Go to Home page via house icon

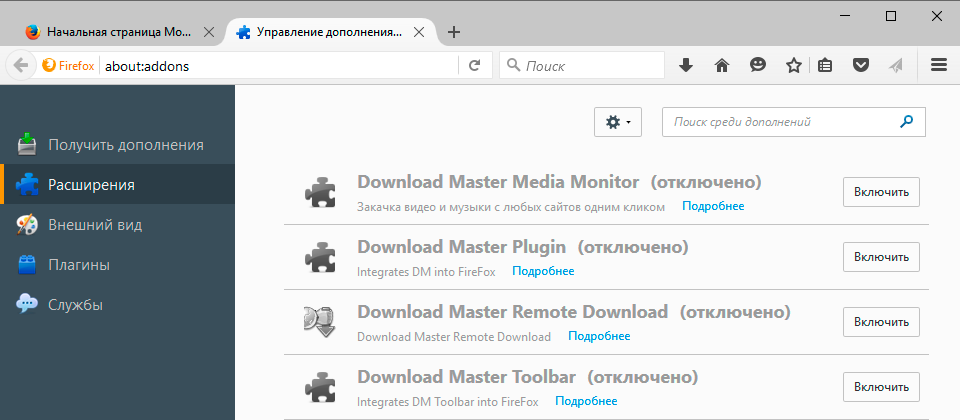click(722, 66)
